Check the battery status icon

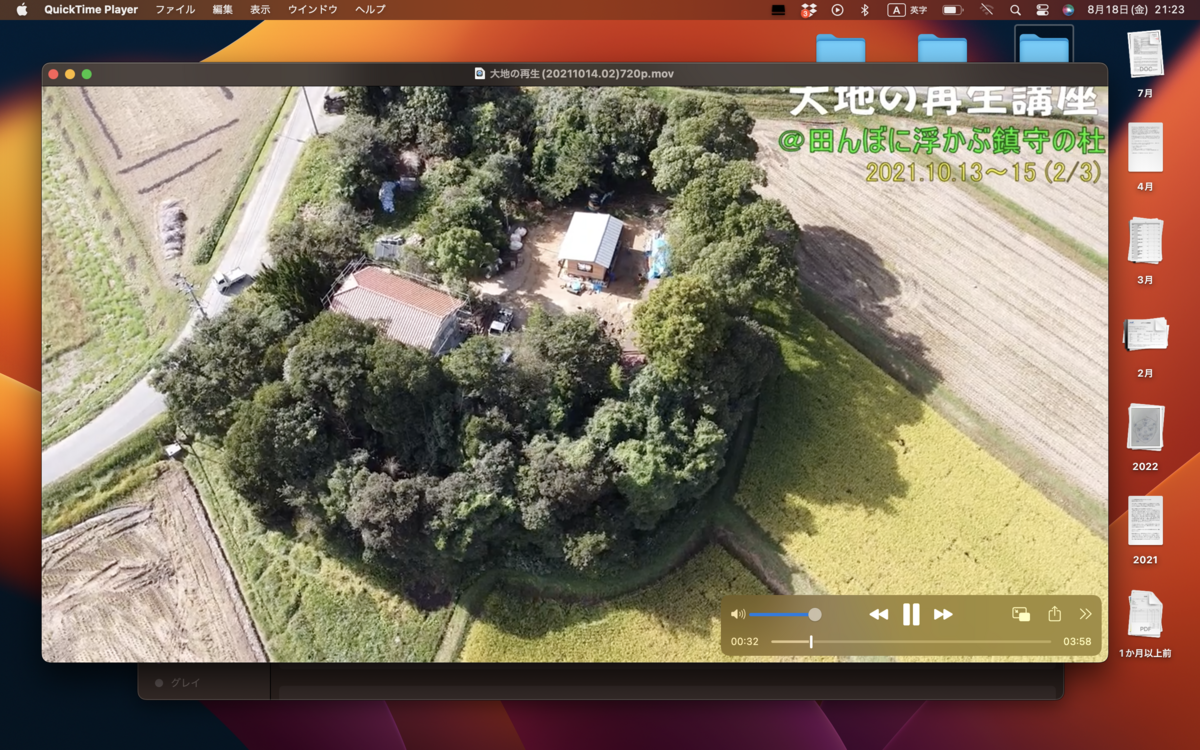tap(952, 9)
